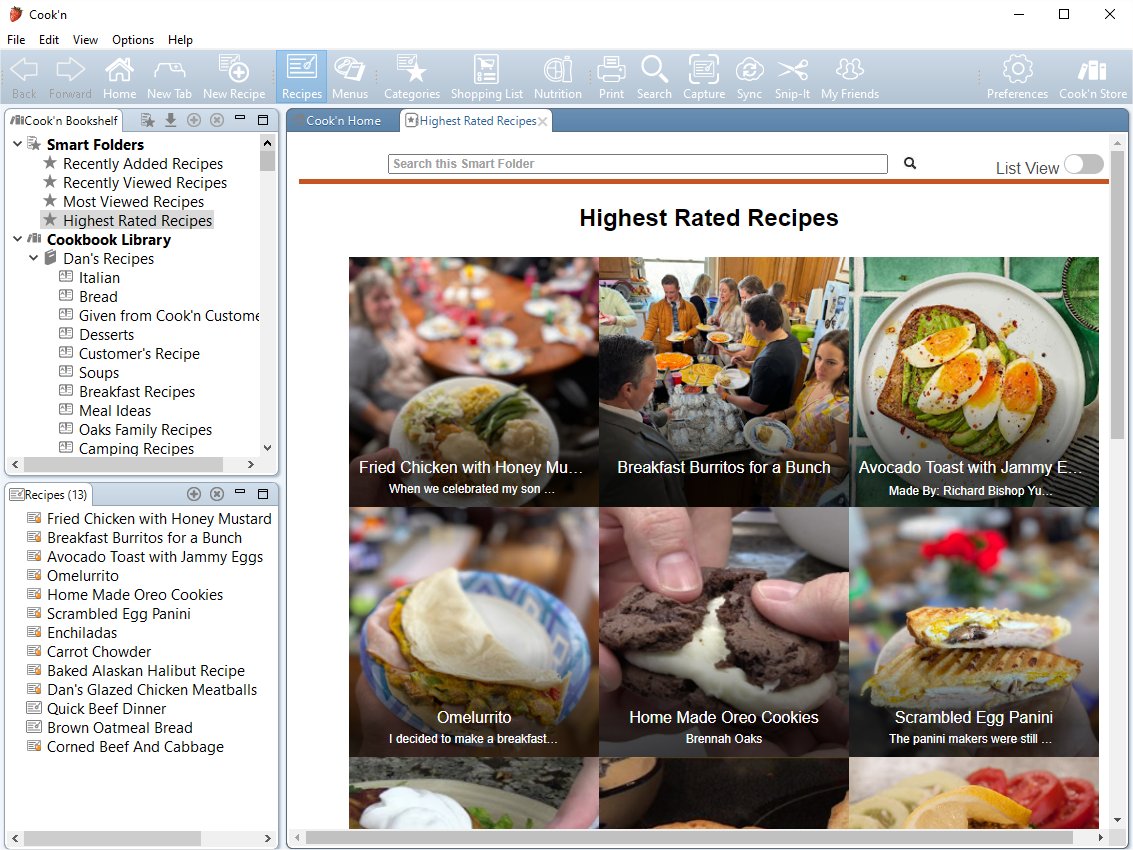The height and width of the screenshot is (850, 1133).
Task: Open the Help menu
Action: (x=180, y=40)
